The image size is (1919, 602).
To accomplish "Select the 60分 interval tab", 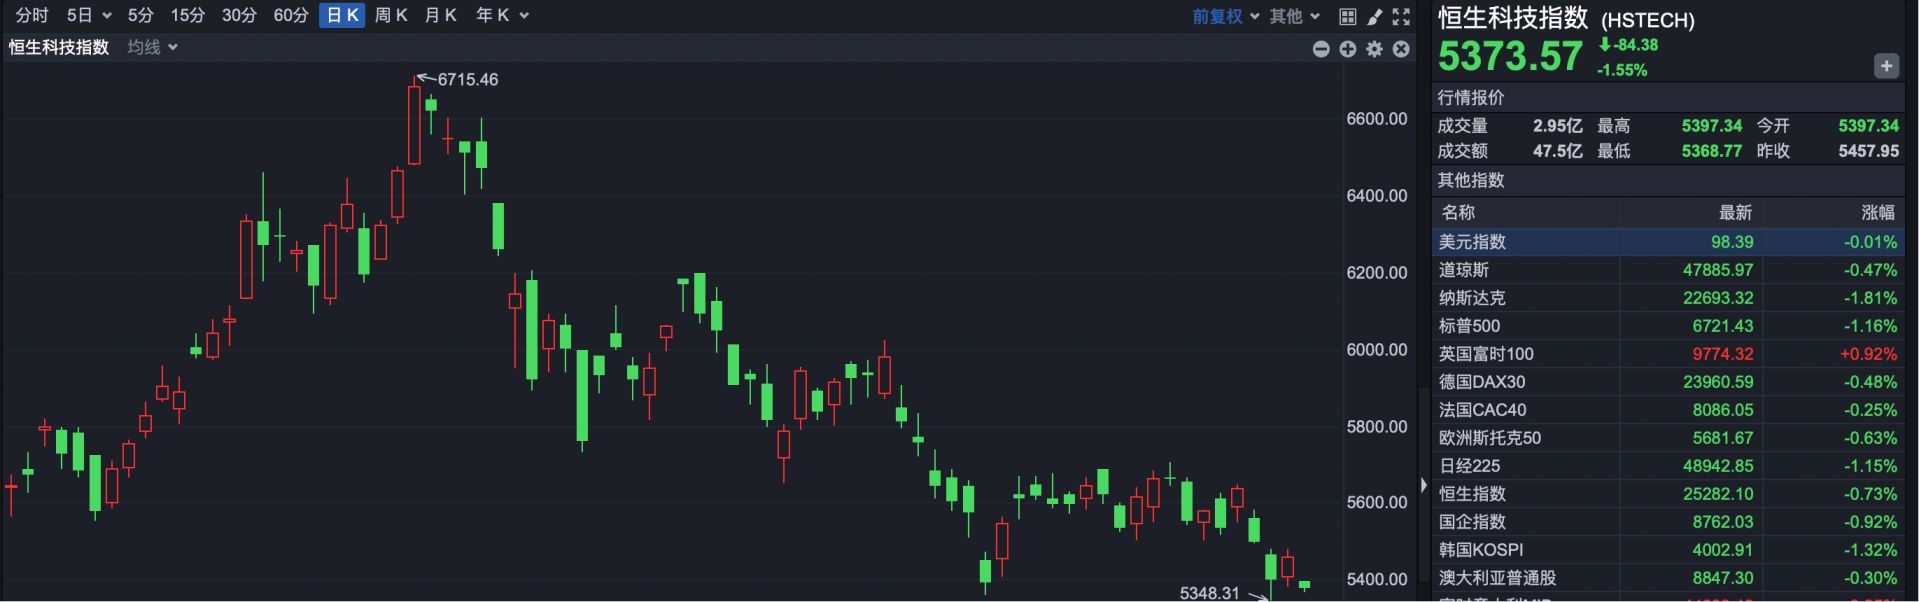I will [290, 15].
